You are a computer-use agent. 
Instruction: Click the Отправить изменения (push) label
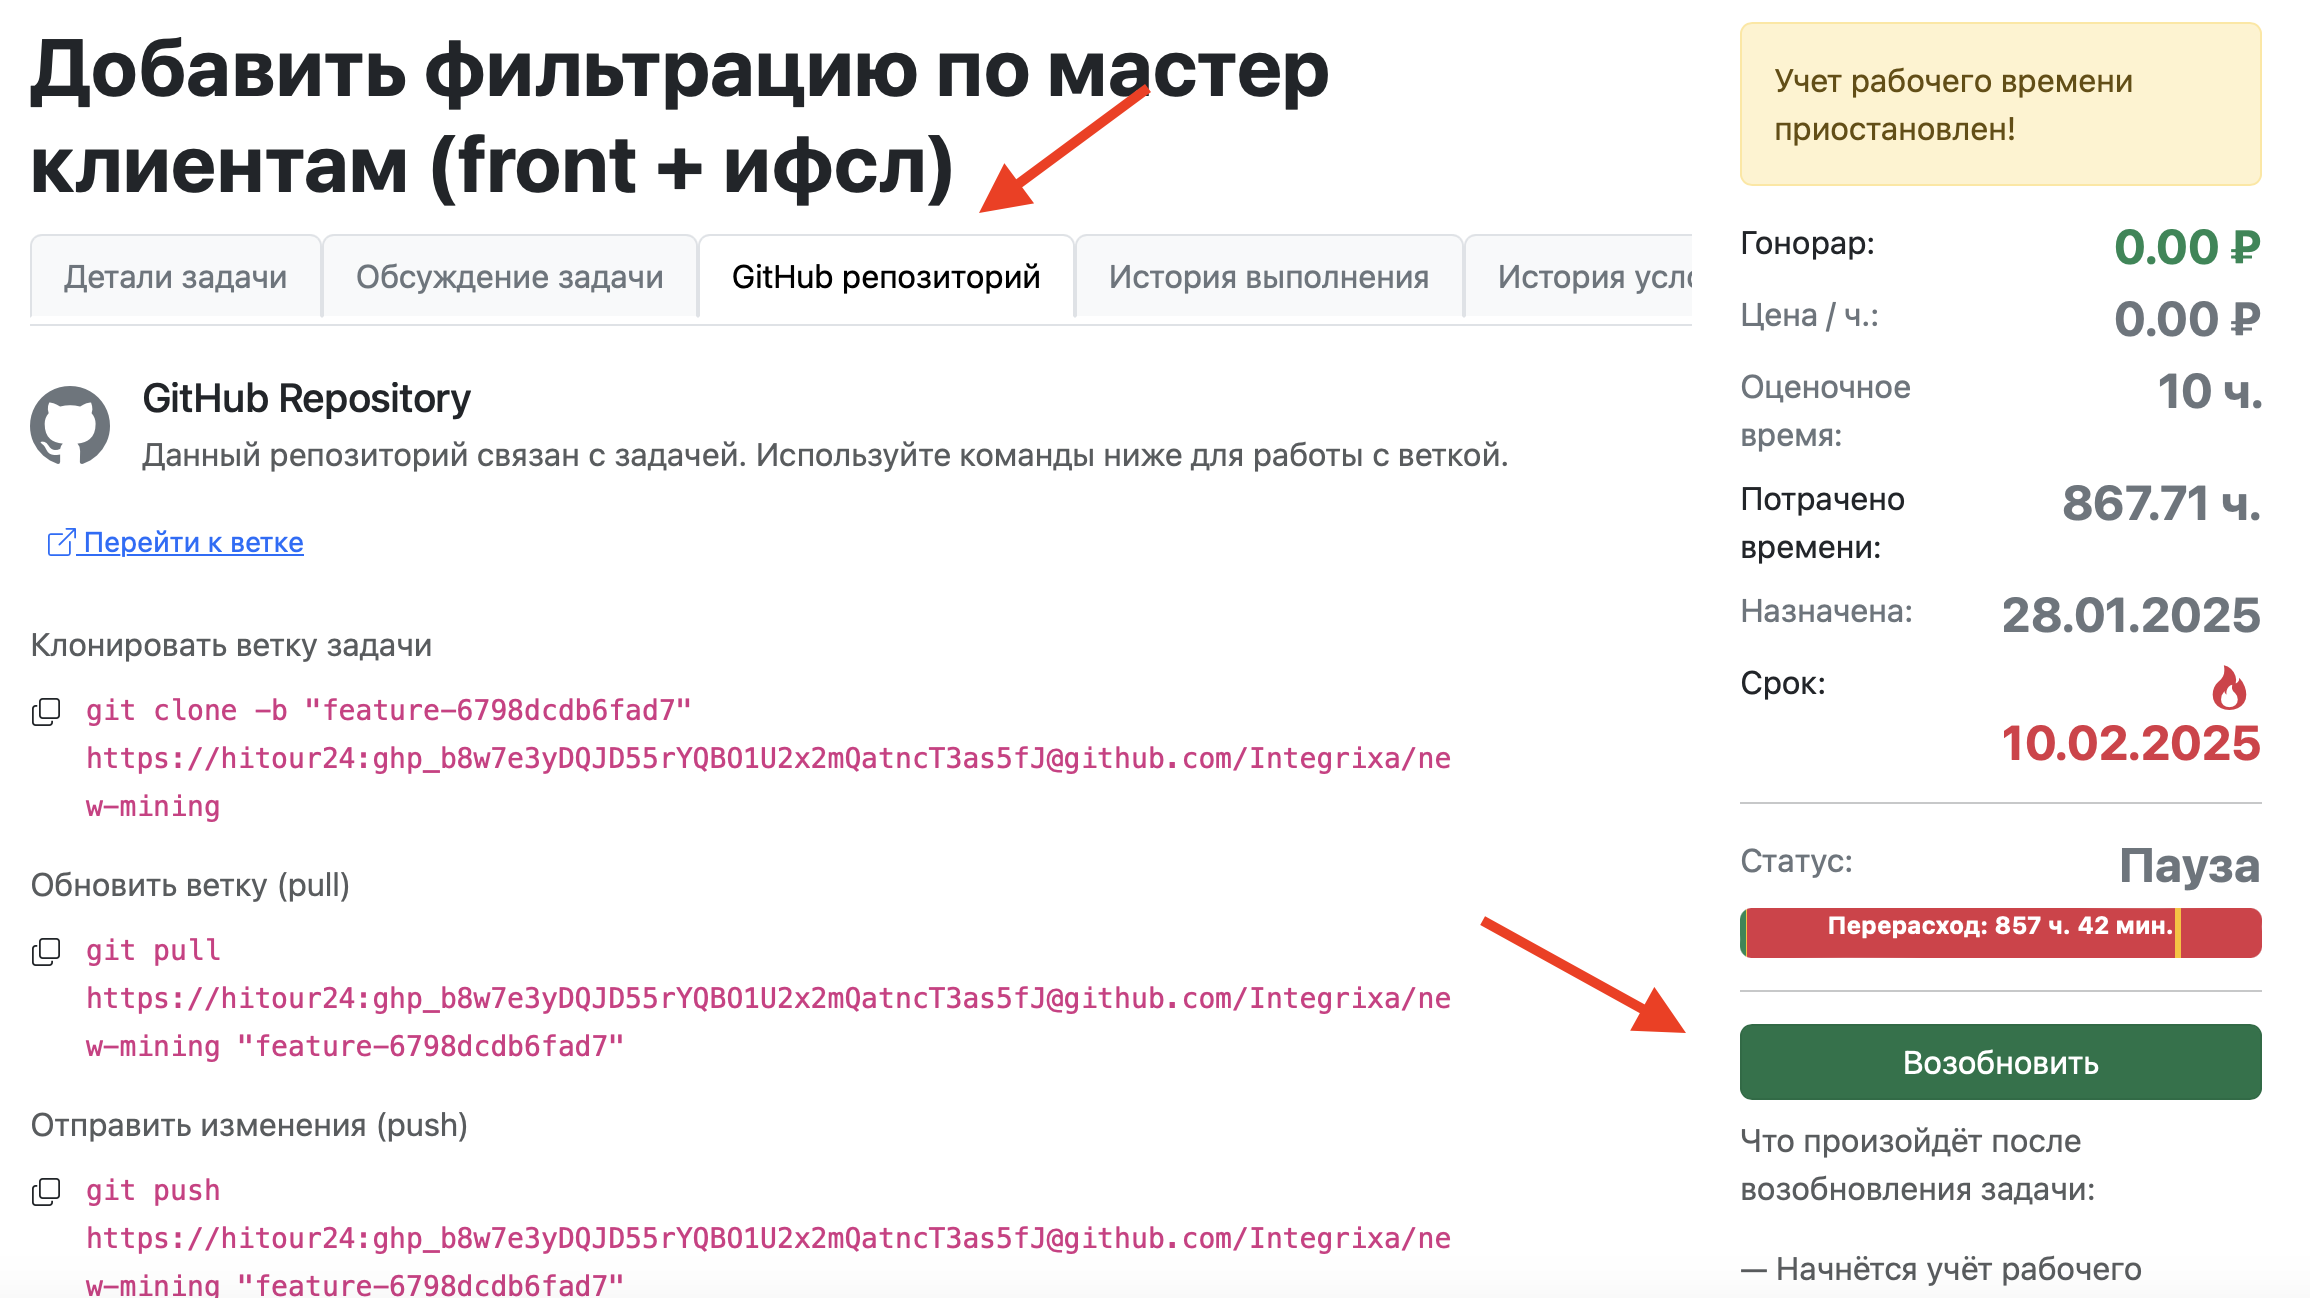(249, 1125)
